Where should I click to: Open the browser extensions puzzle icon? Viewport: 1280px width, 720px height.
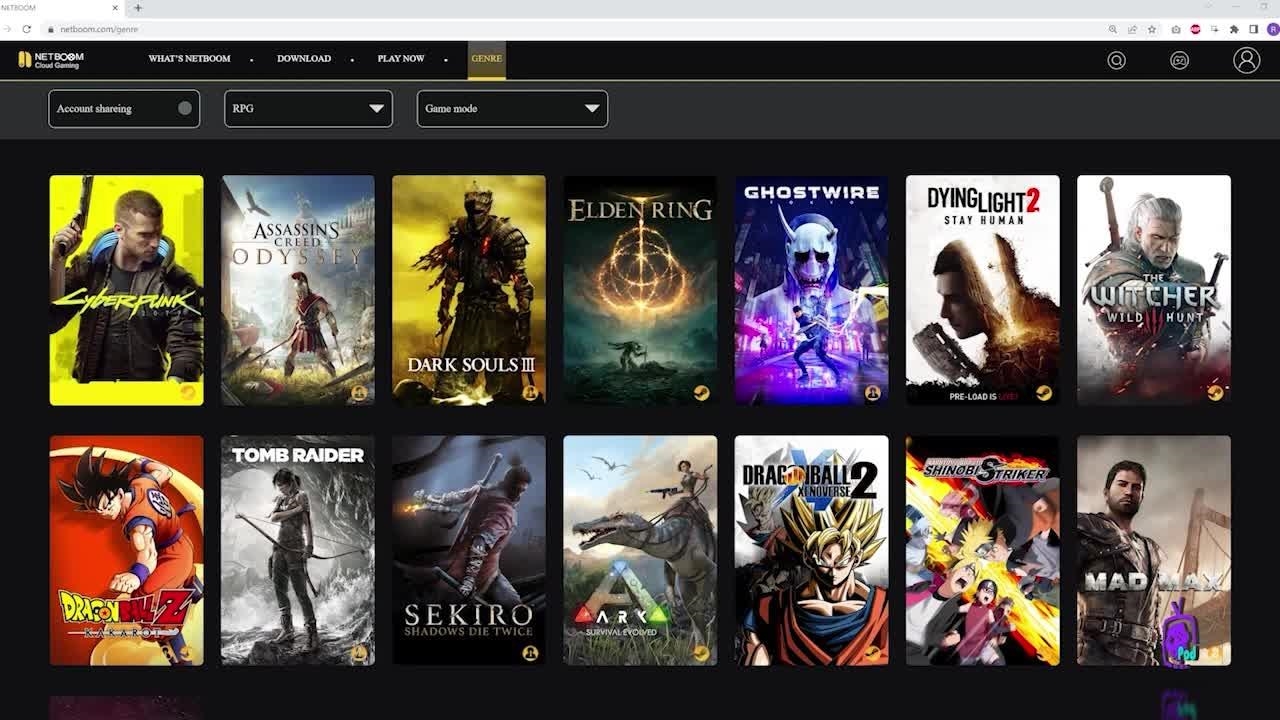pos(1234,29)
